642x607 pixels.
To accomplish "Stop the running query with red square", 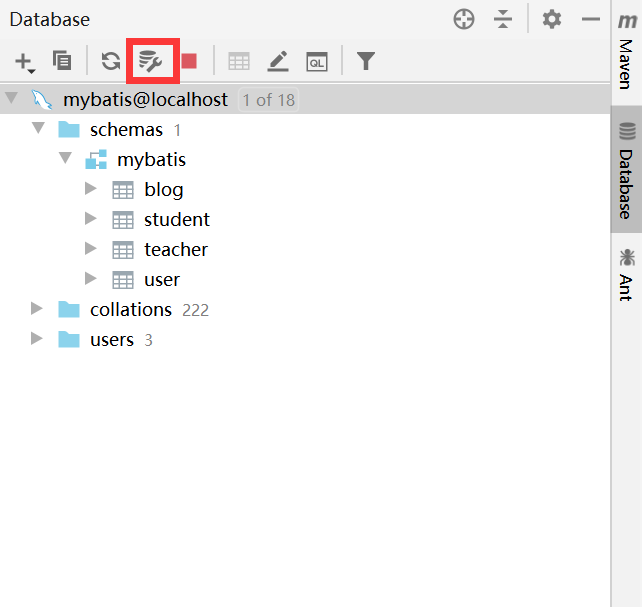I will 189,61.
